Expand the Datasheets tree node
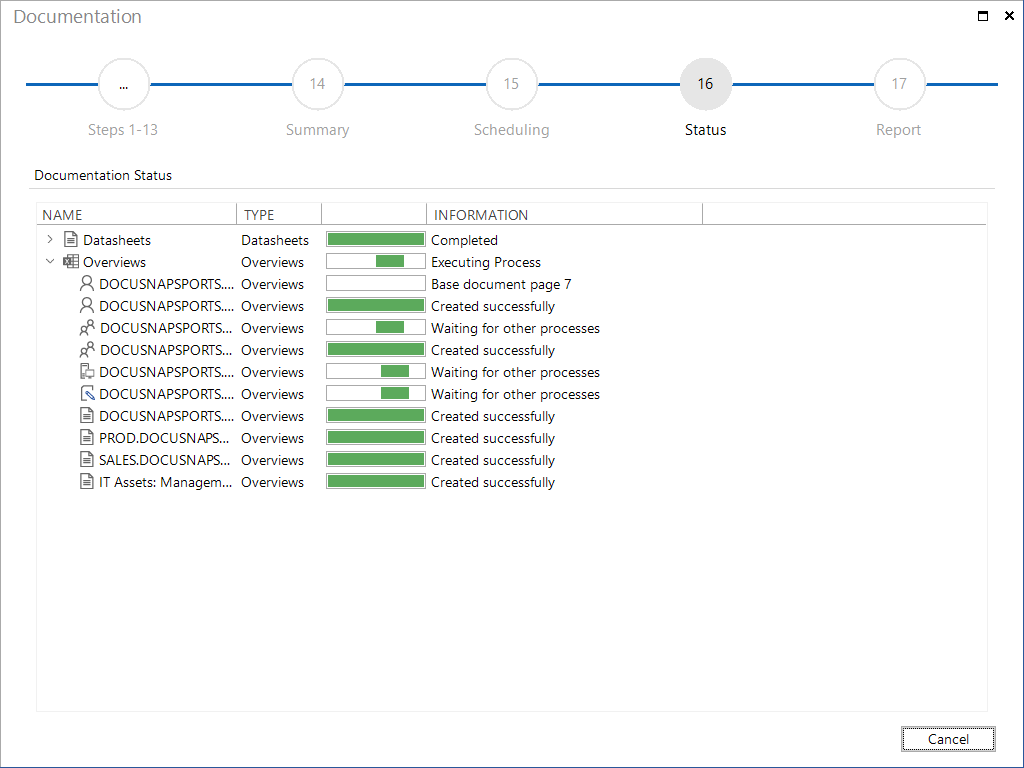The height and width of the screenshot is (768, 1024). click(50, 240)
